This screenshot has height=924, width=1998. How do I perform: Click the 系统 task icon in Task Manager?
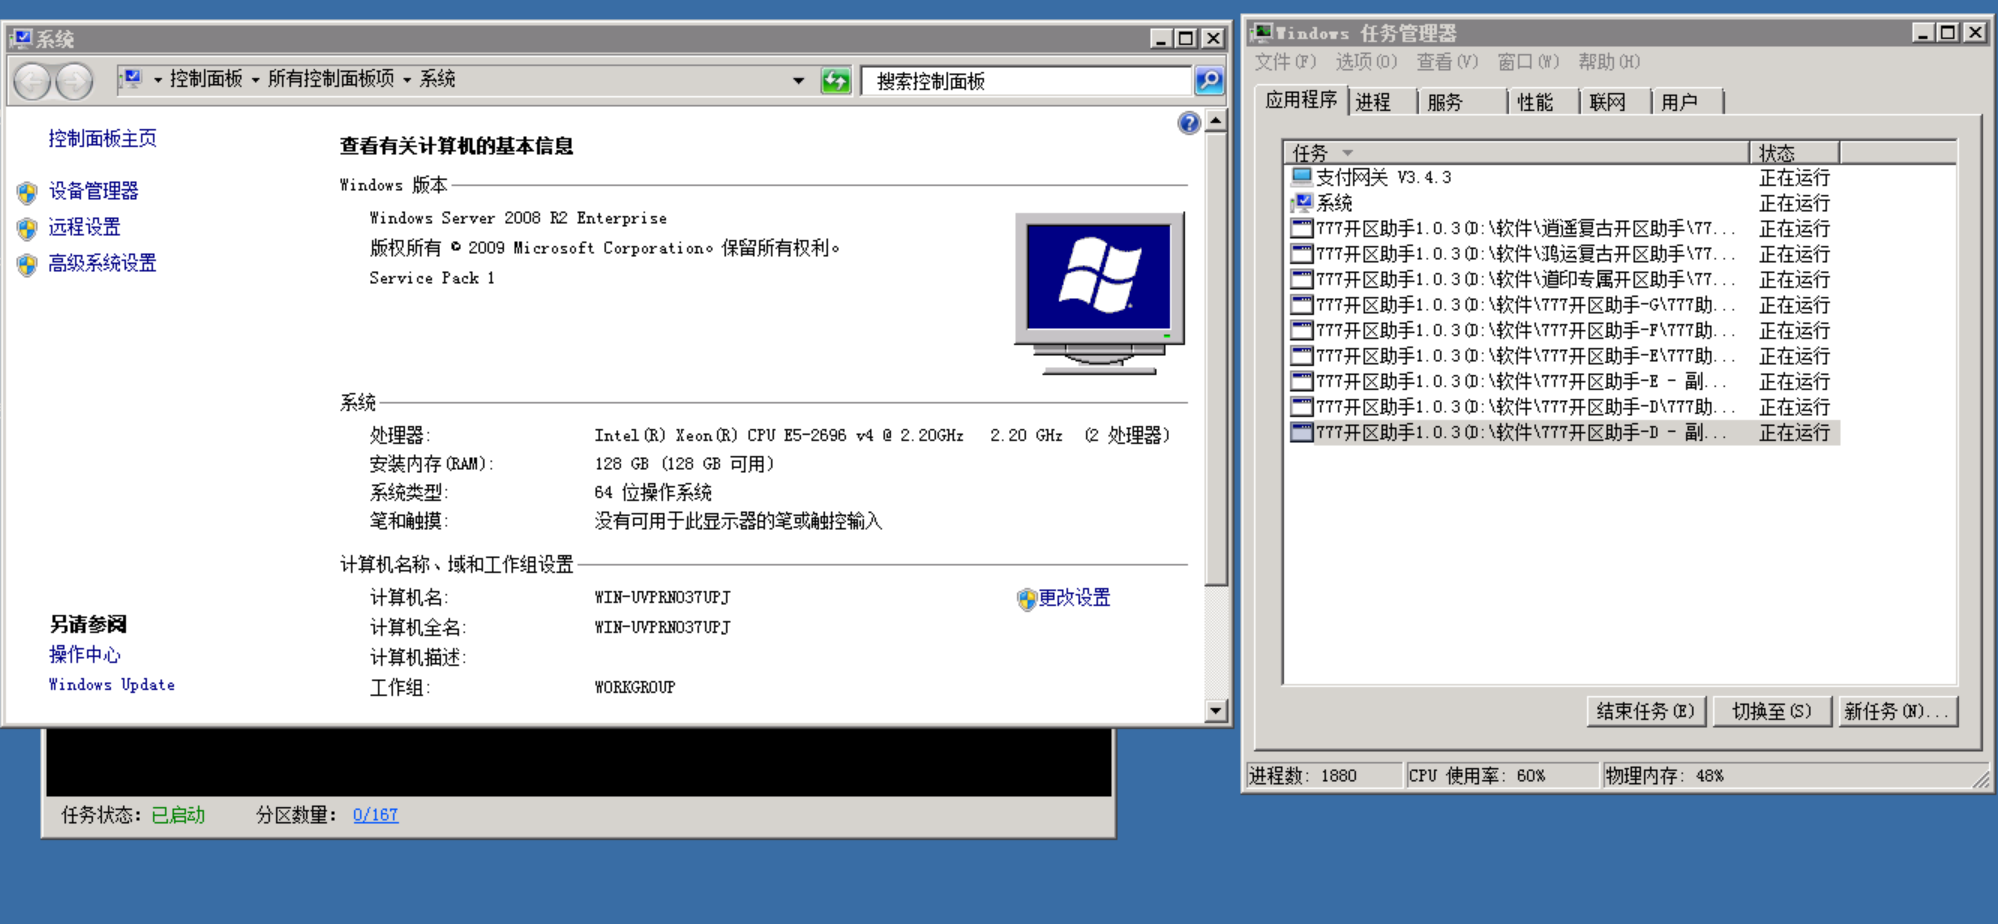(1301, 203)
